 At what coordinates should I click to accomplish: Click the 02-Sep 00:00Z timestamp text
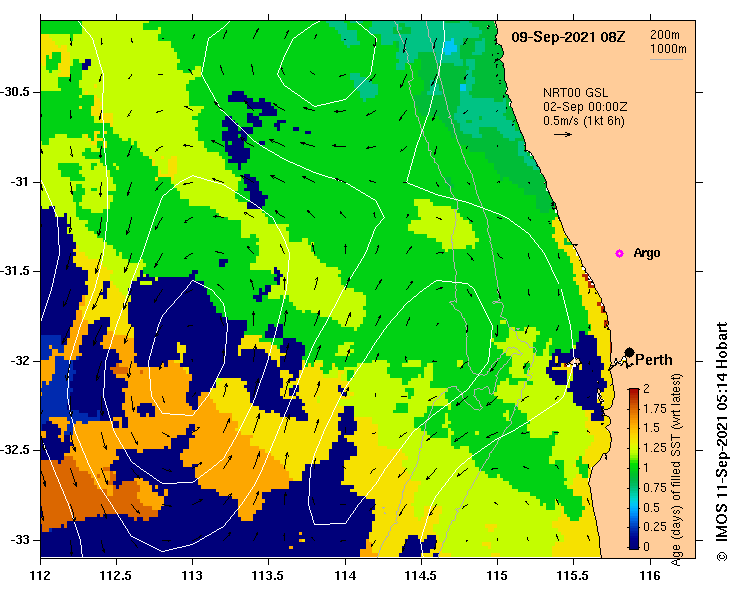585,107
